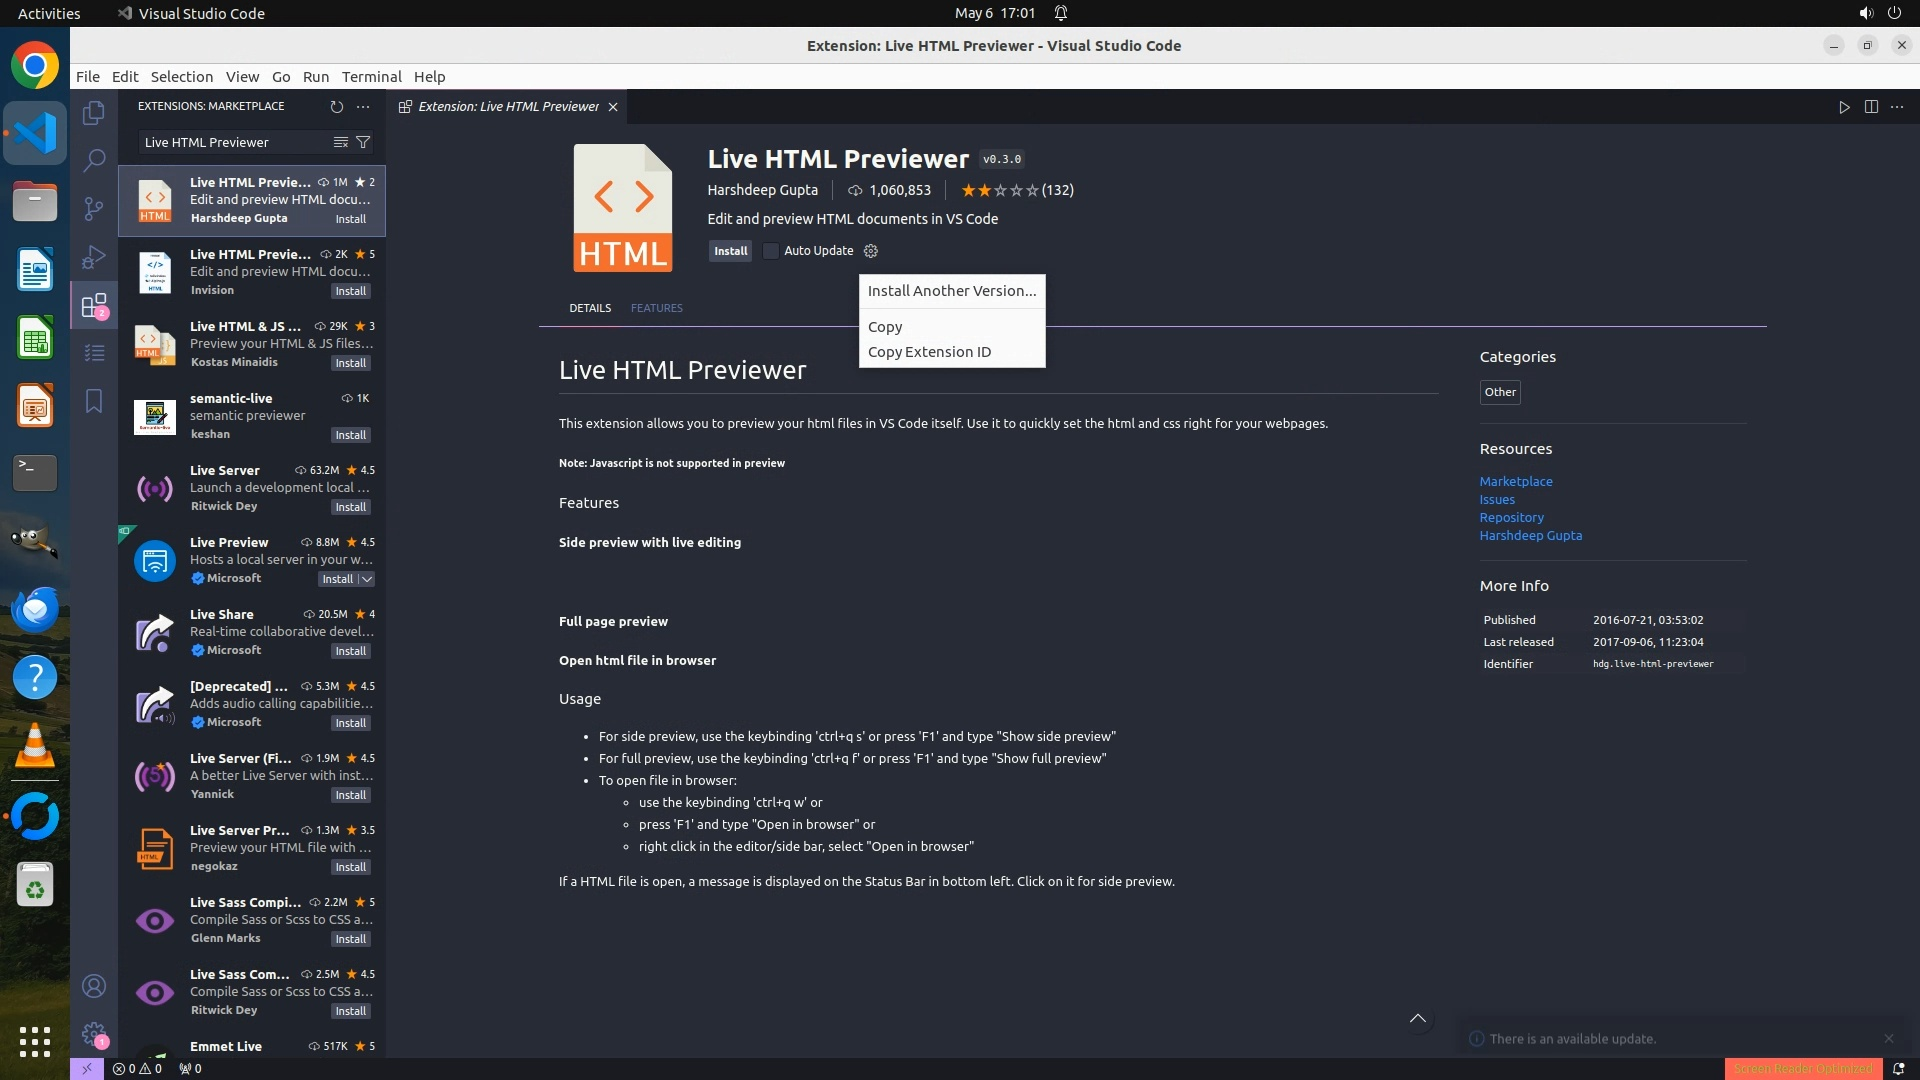The width and height of the screenshot is (1920, 1080).
Task: Click scroll-to-top chevron arrow button
Action: tap(1417, 1018)
